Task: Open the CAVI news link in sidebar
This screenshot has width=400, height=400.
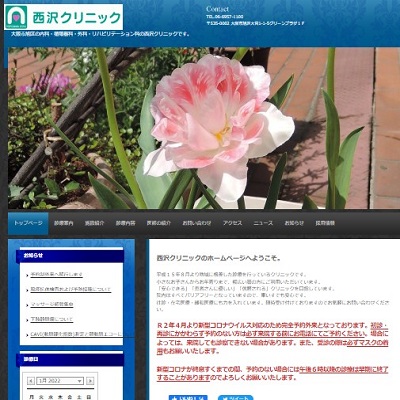Action: pos(76,334)
